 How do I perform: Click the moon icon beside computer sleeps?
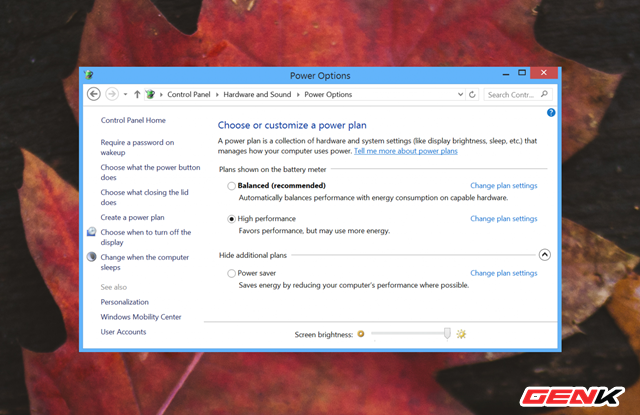[91, 257]
